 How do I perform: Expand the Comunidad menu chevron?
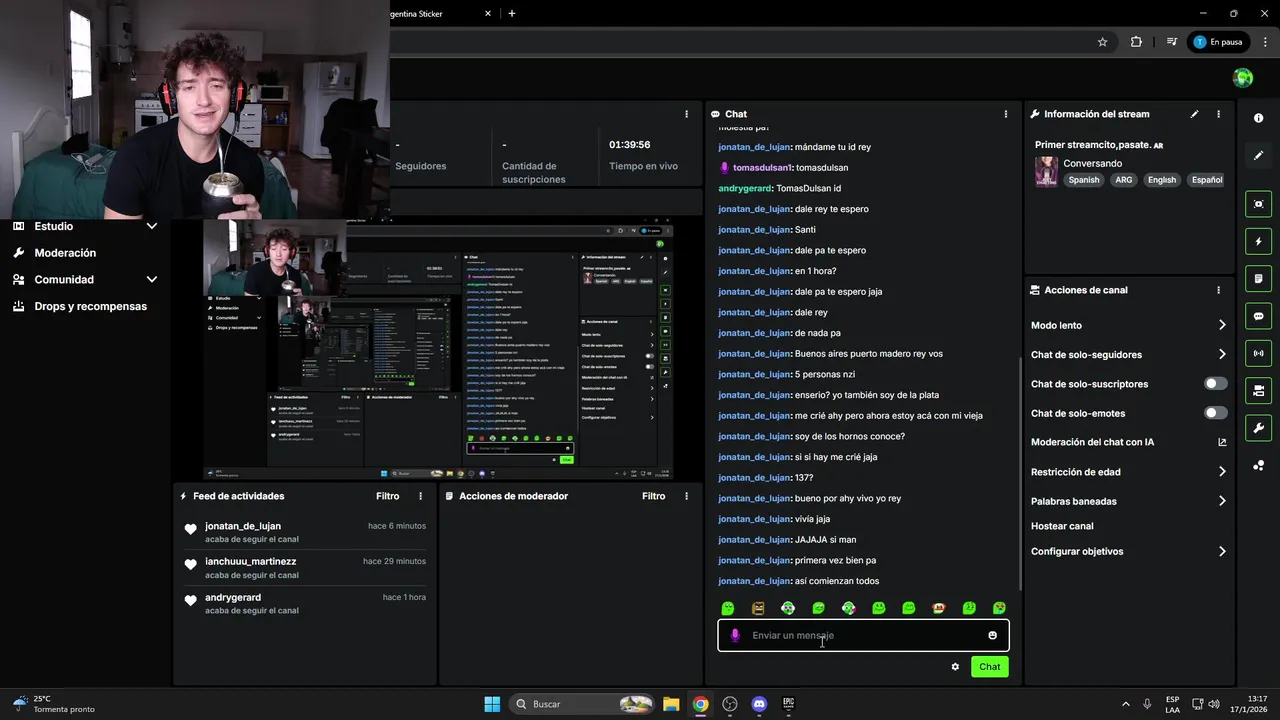[152, 280]
